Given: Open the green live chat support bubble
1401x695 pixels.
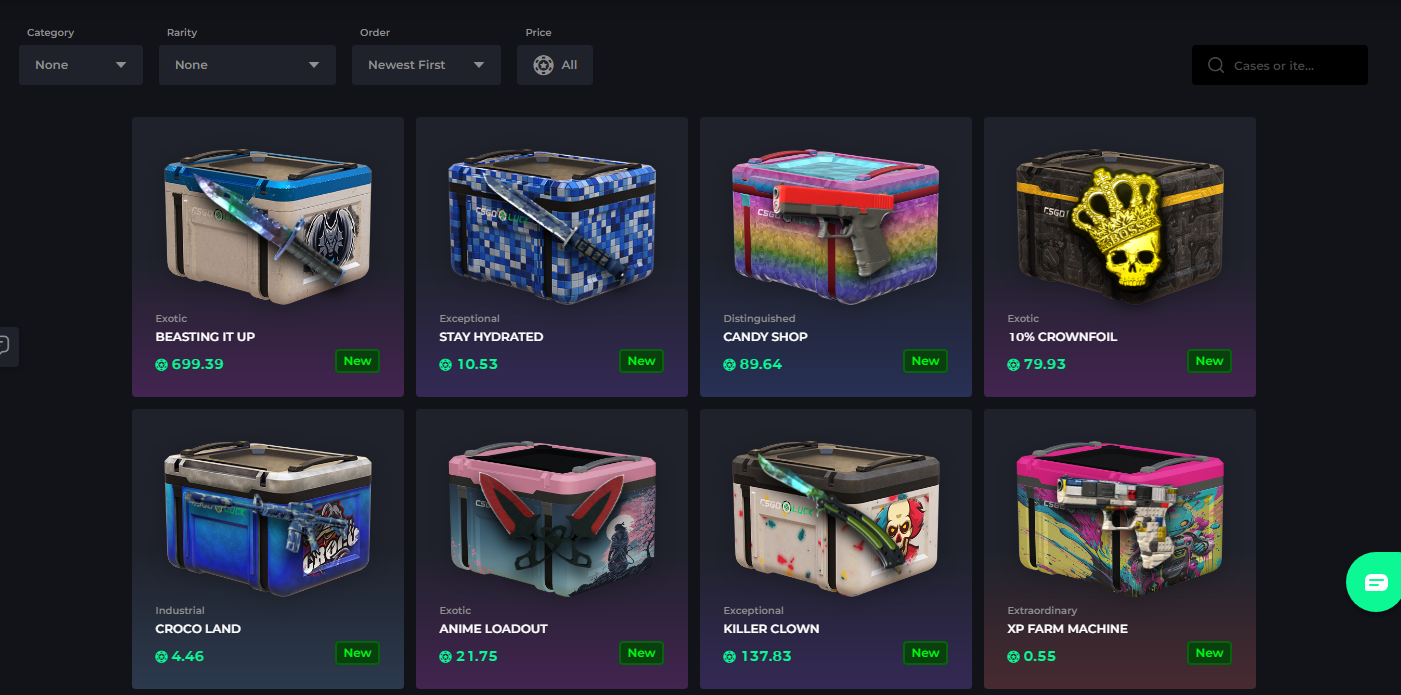Looking at the screenshot, I should point(1375,581).
